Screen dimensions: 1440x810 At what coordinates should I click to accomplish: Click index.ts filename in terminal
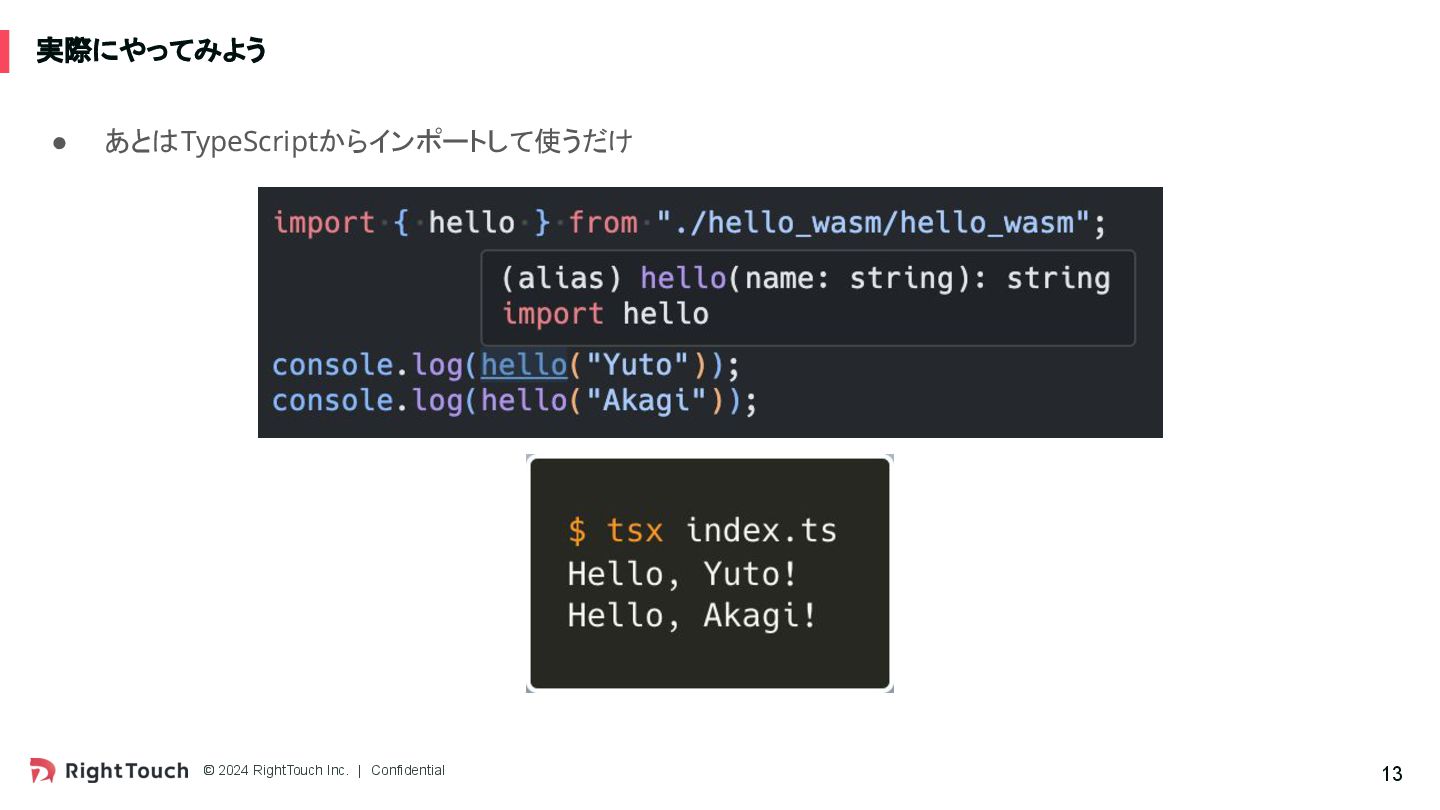click(x=761, y=531)
